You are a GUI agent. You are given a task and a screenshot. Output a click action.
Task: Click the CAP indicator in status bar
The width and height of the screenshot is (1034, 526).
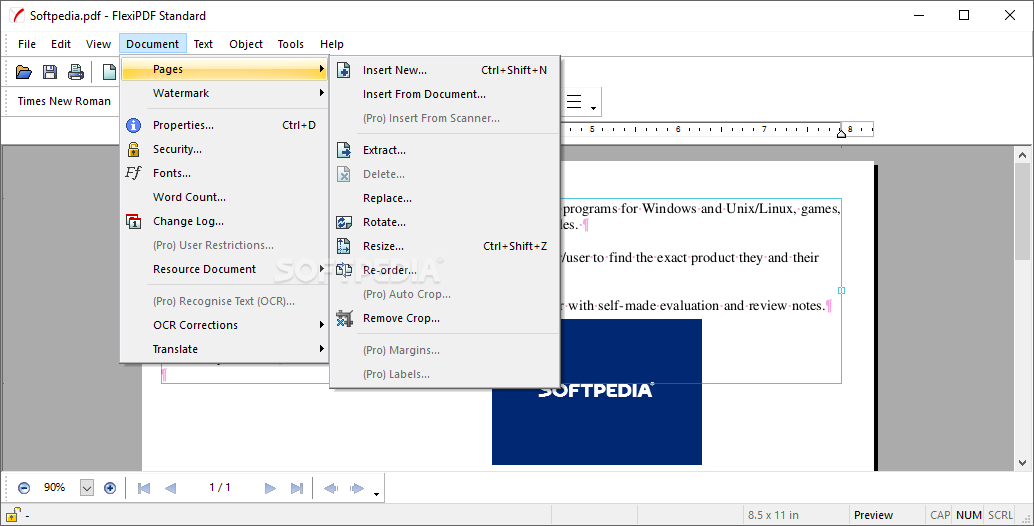940,515
